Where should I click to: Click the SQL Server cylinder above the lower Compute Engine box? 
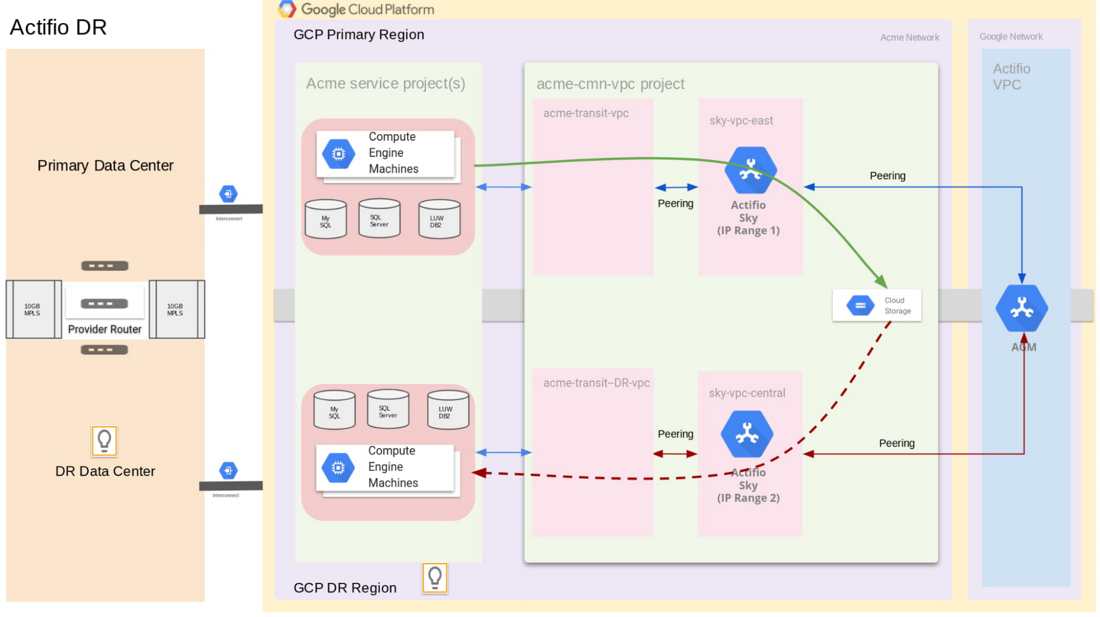click(388, 409)
